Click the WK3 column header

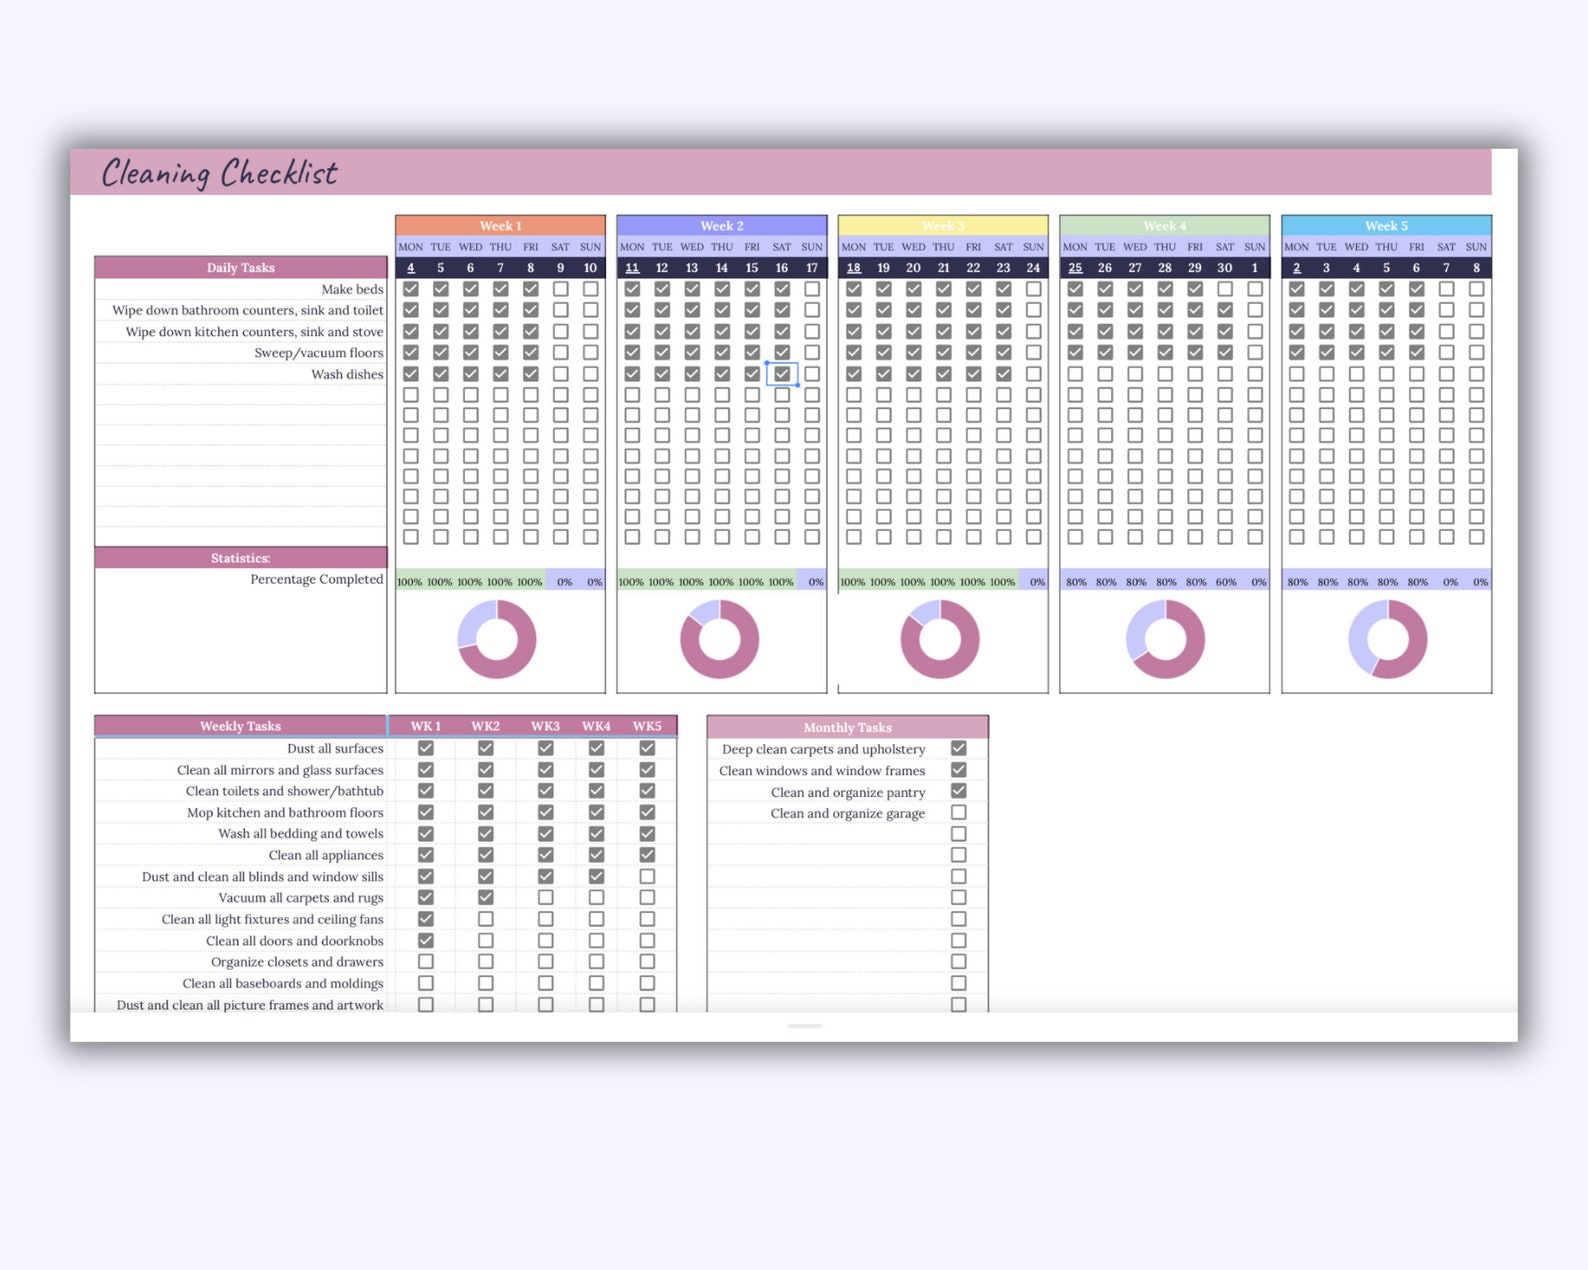pos(545,726)
